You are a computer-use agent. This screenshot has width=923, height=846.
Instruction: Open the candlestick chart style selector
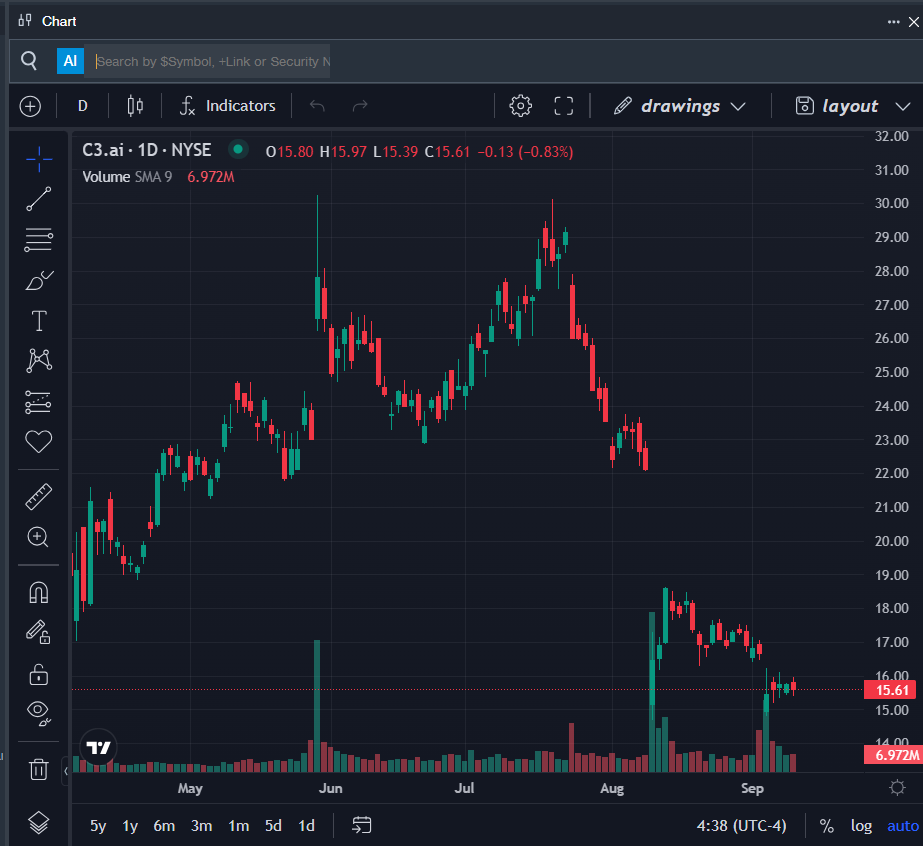(136, 106)
